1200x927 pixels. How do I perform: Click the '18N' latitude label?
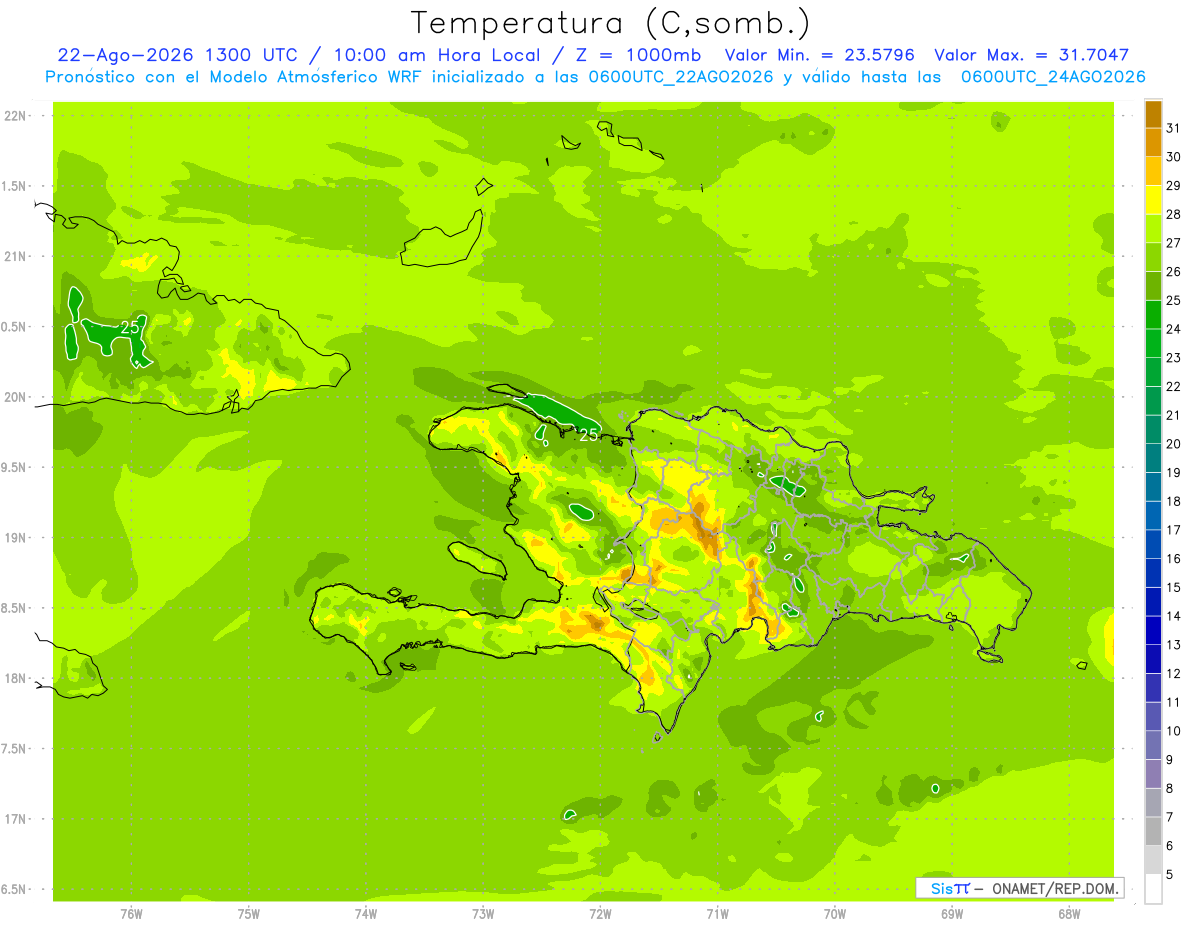click(14, 678)
